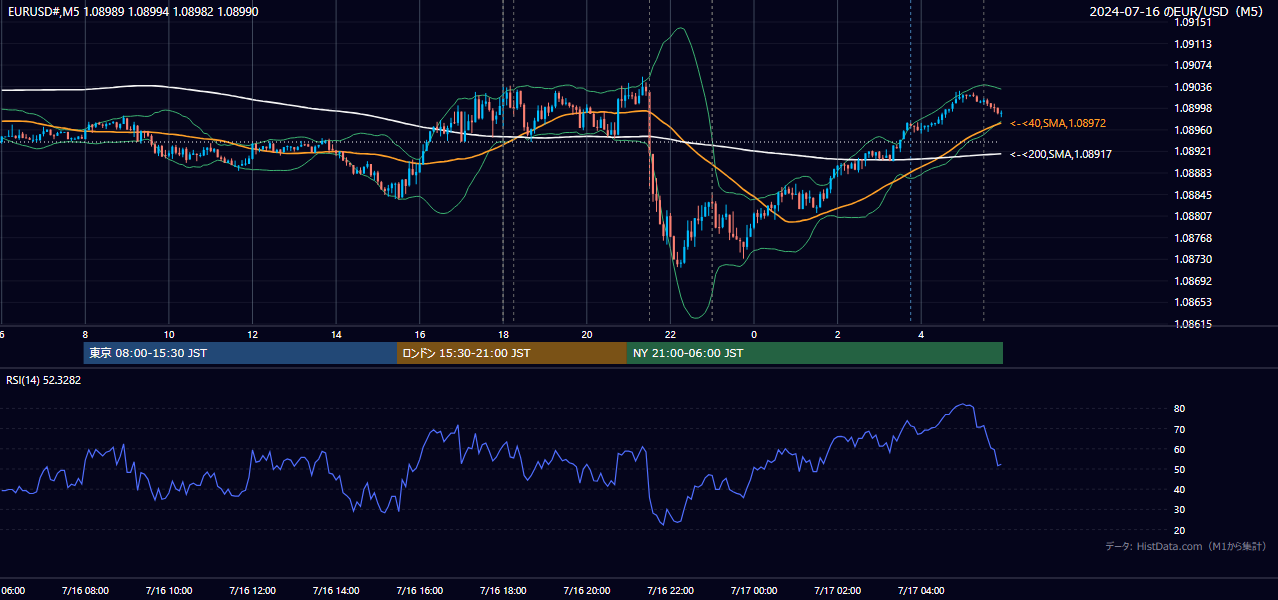Viewport: 1278px width, 600px height.
Task: Click hour 14 on the price chart time axis
Action: pyautogui.click(x=336, y=334)
